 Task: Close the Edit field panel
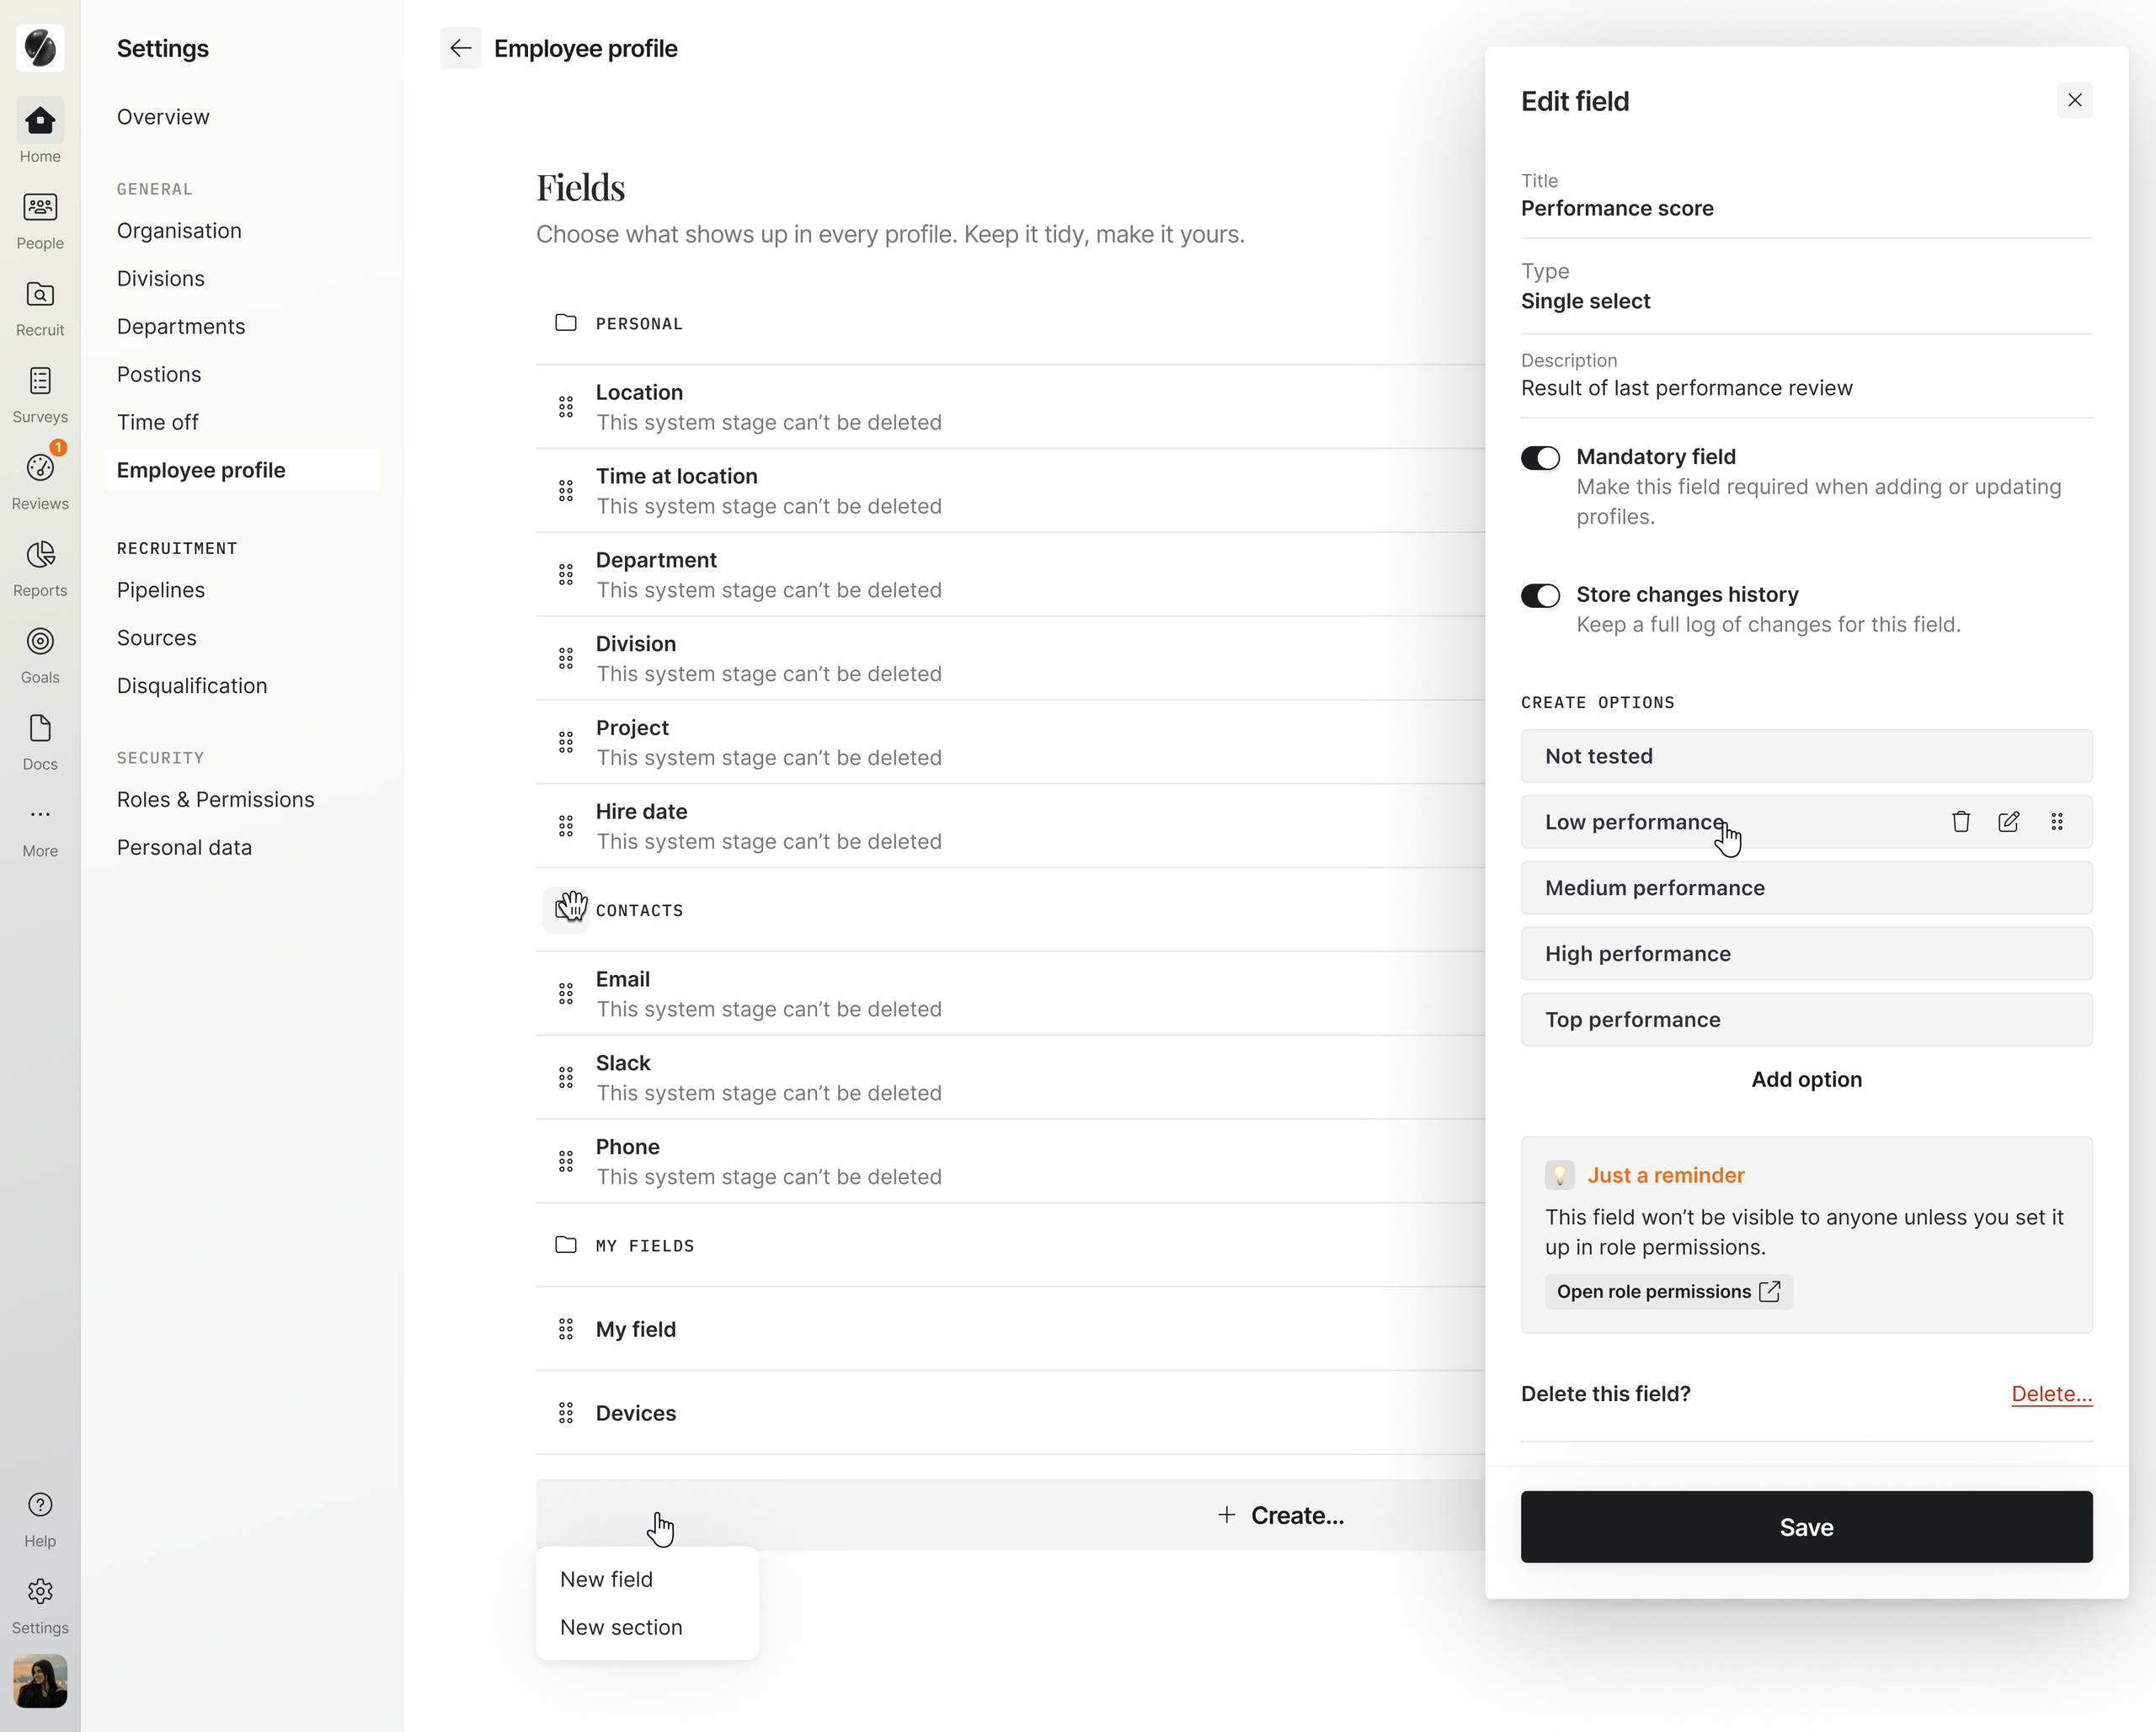click(2074, 100)
